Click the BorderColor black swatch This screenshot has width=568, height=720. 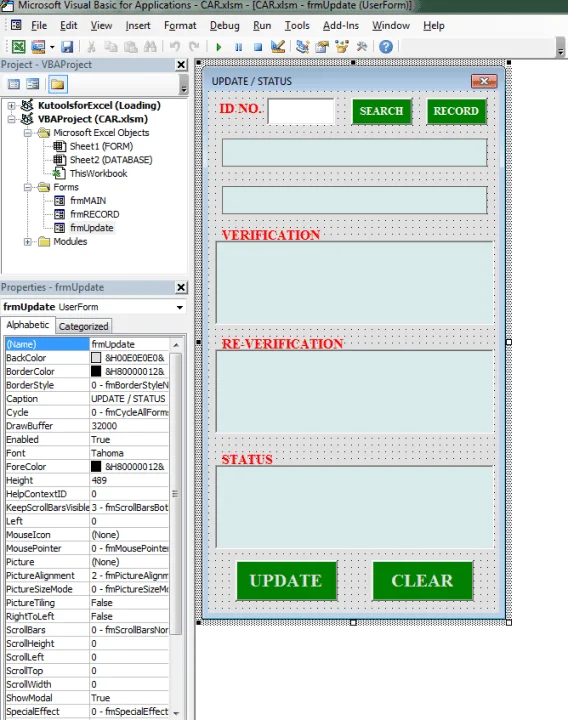point(96,371)
